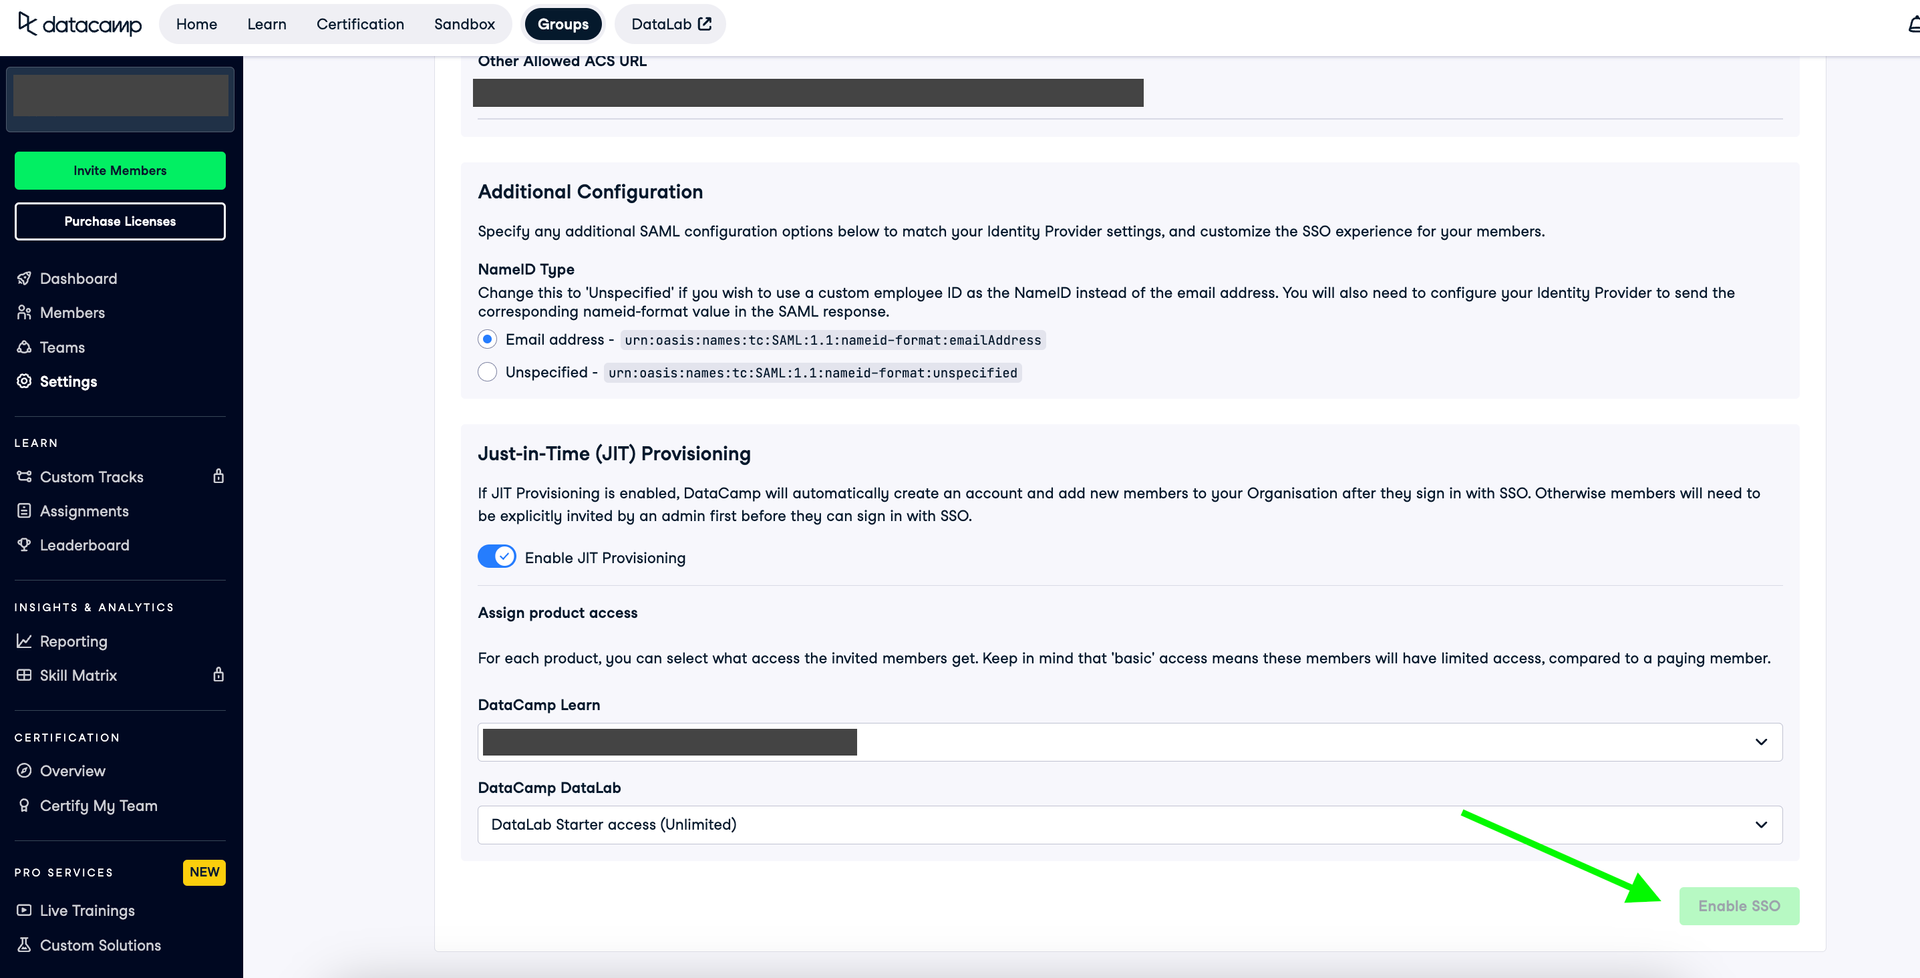Click the Certify My Team badge icon
This screenshot has height=978, width=1920.
[24, 805]
